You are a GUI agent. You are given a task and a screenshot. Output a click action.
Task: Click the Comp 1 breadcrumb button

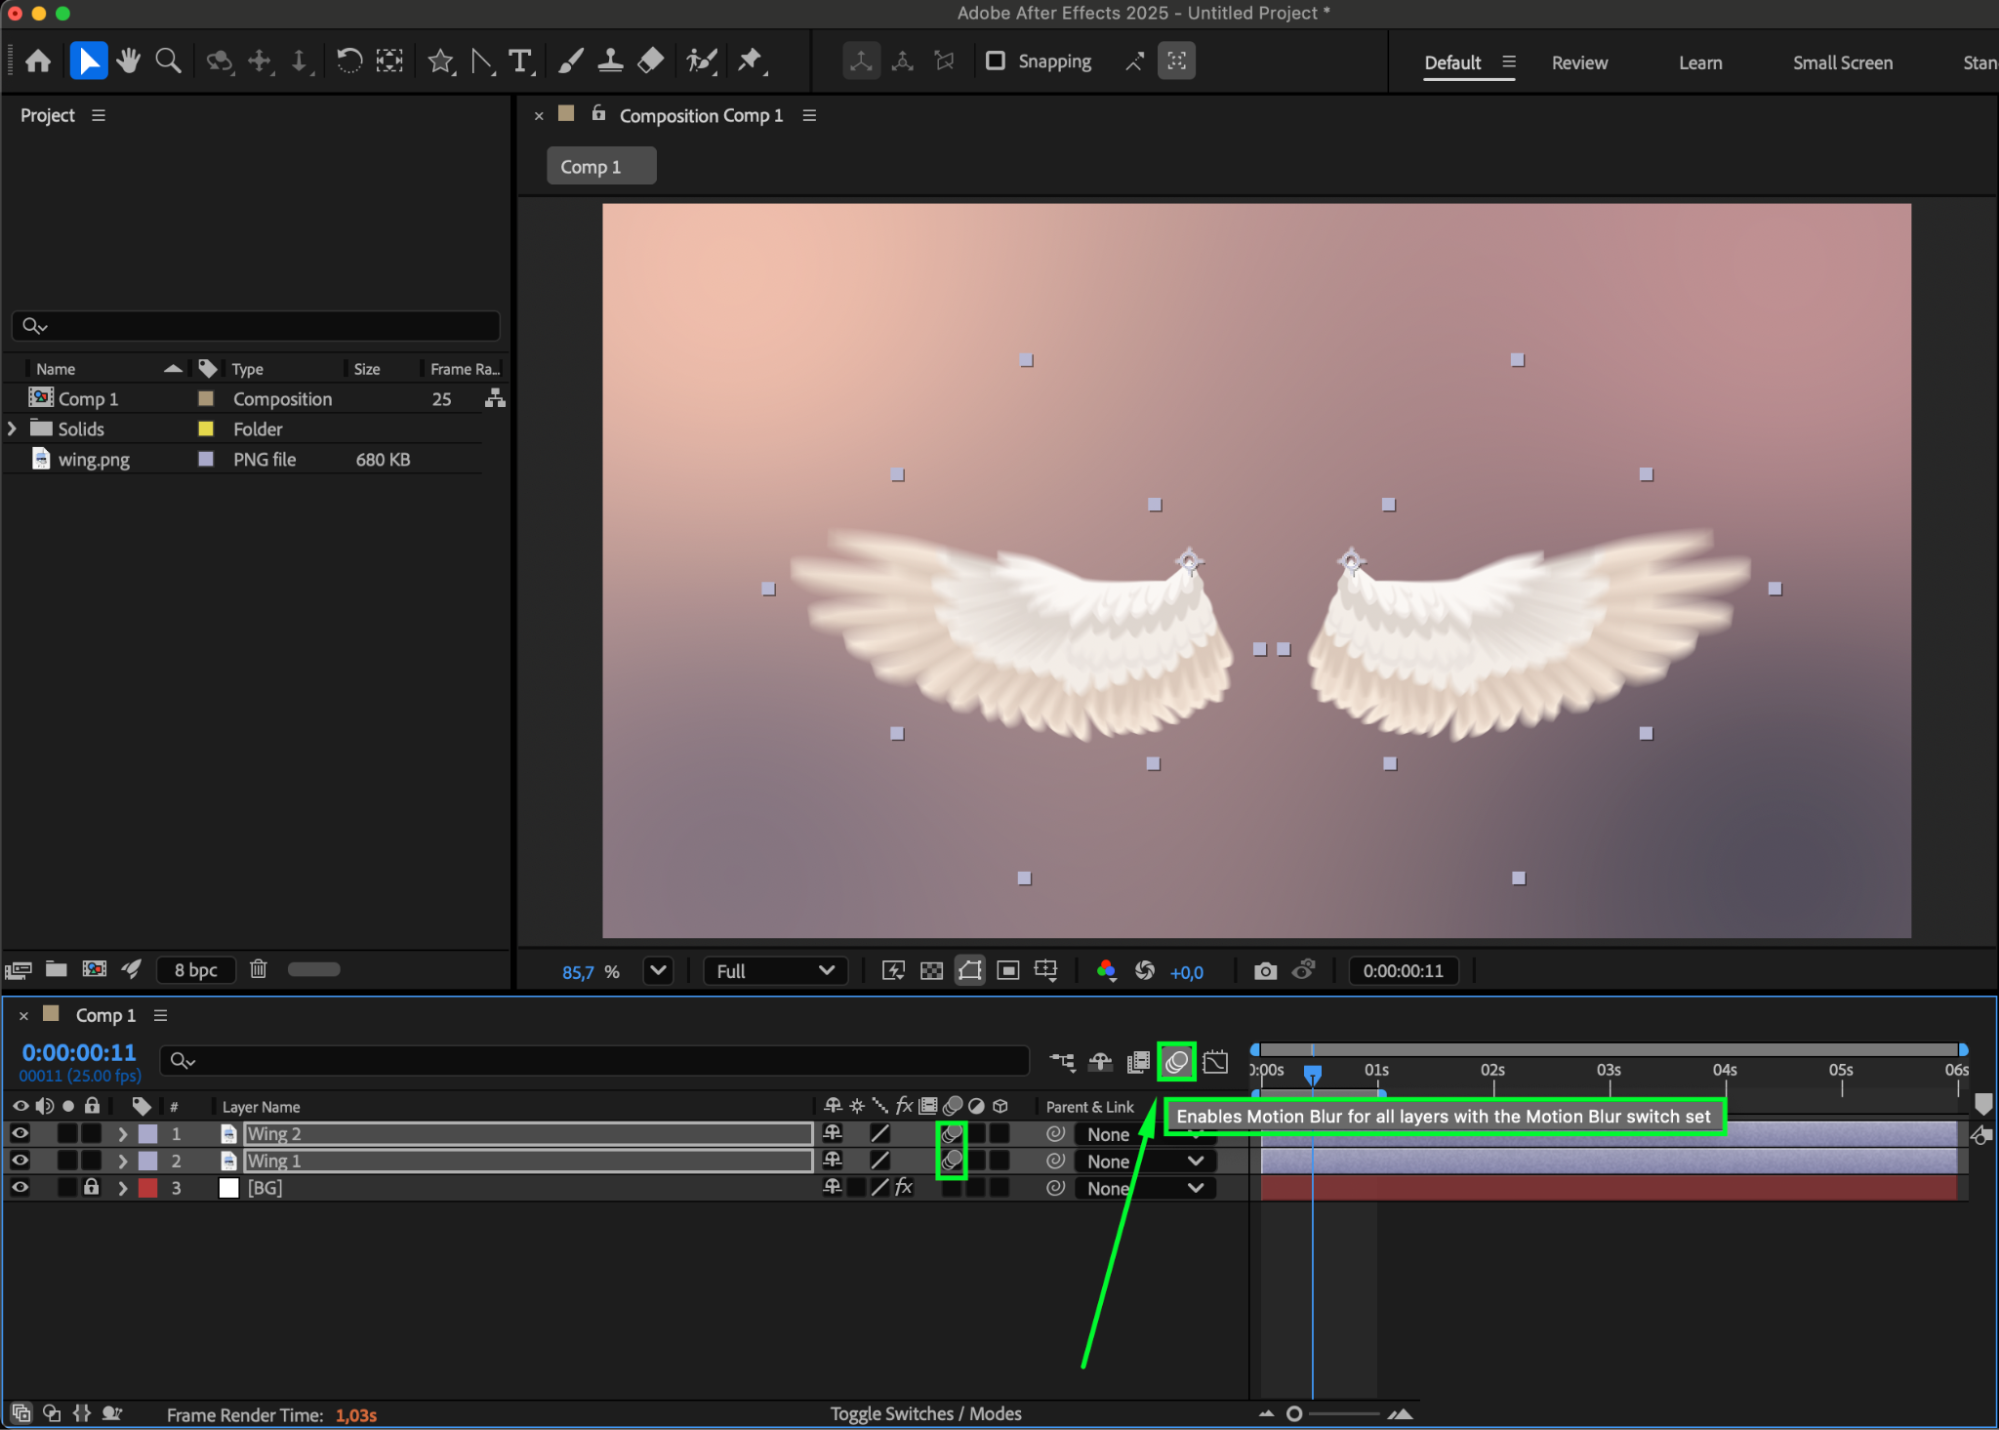tap(601, 166)
